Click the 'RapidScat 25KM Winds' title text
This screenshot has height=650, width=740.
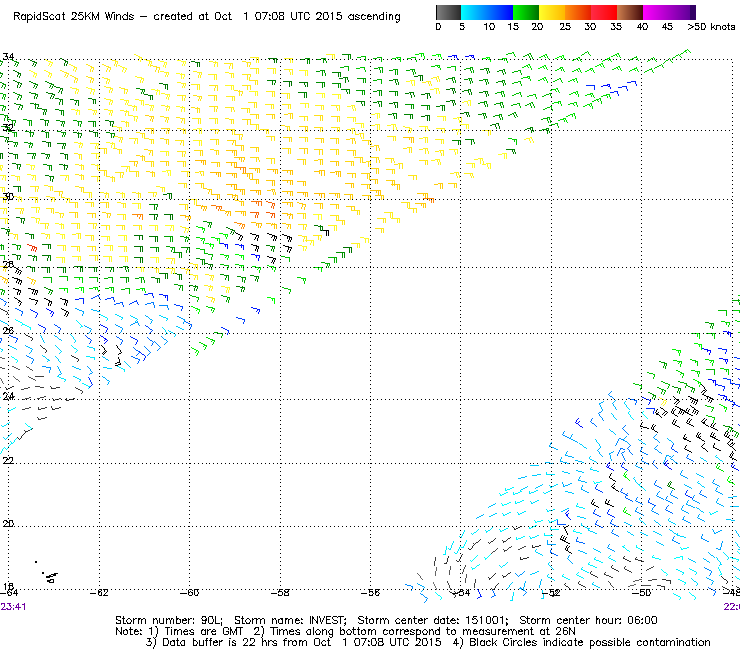(x=74, y=17)
